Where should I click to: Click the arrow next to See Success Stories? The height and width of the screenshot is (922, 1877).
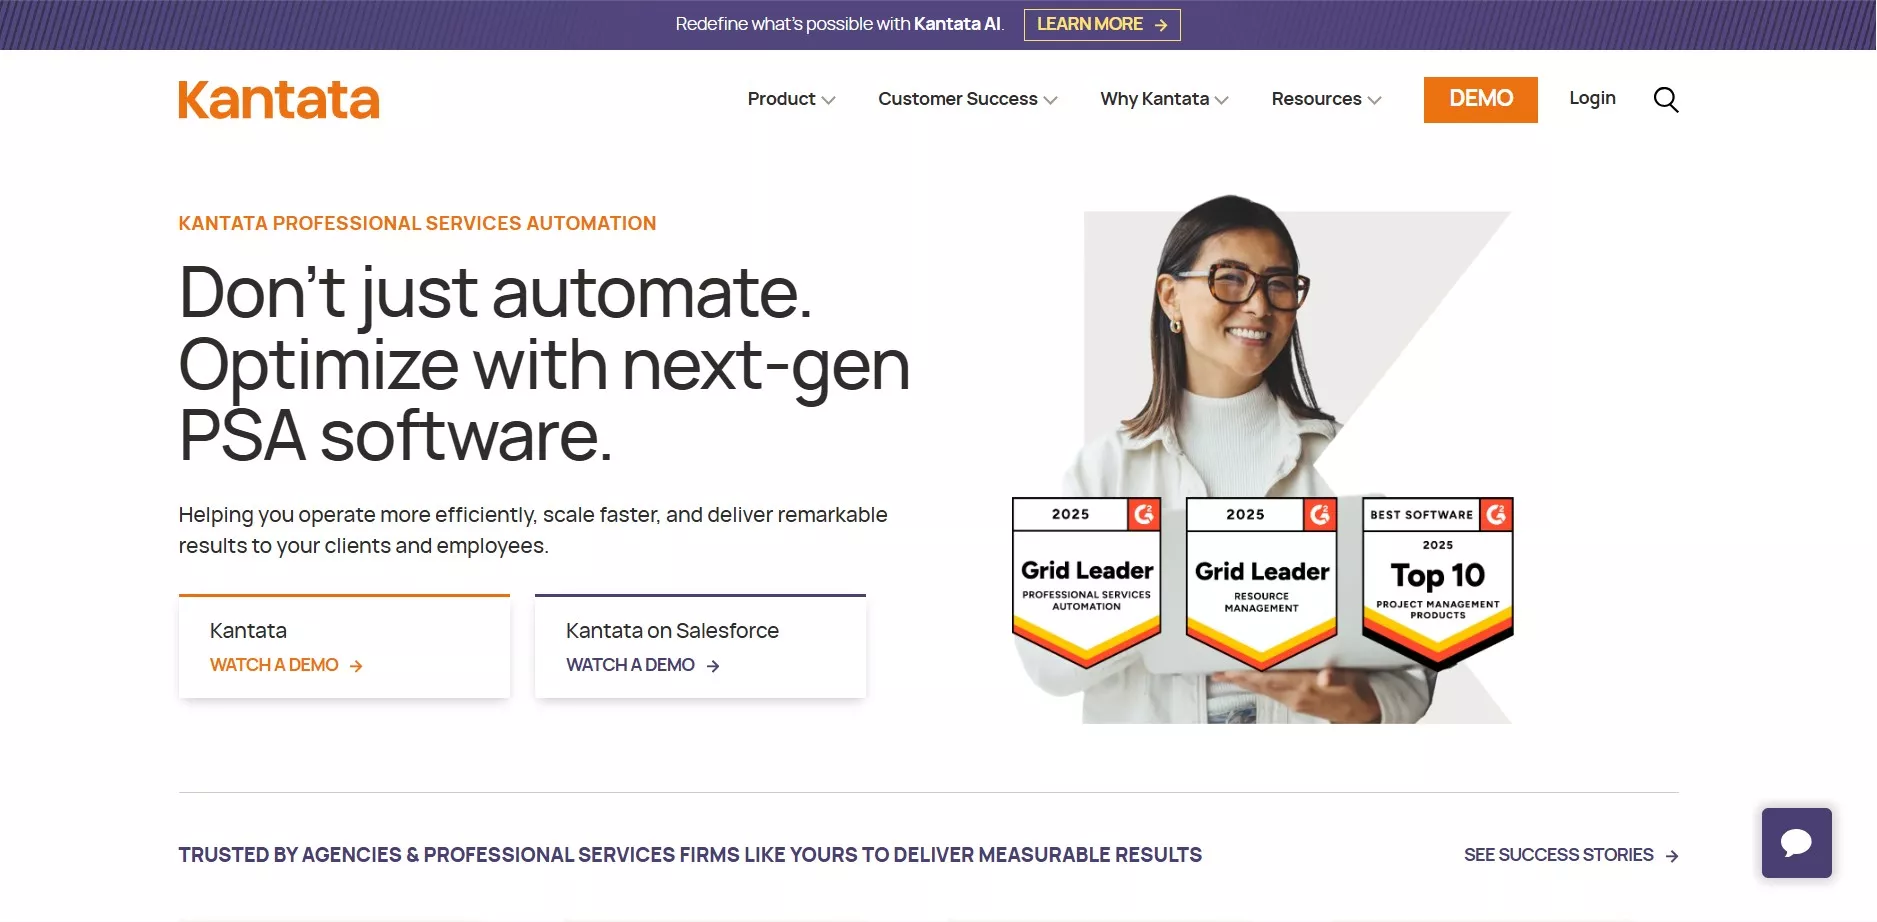pyautogui.click(x=1672, y=856)
